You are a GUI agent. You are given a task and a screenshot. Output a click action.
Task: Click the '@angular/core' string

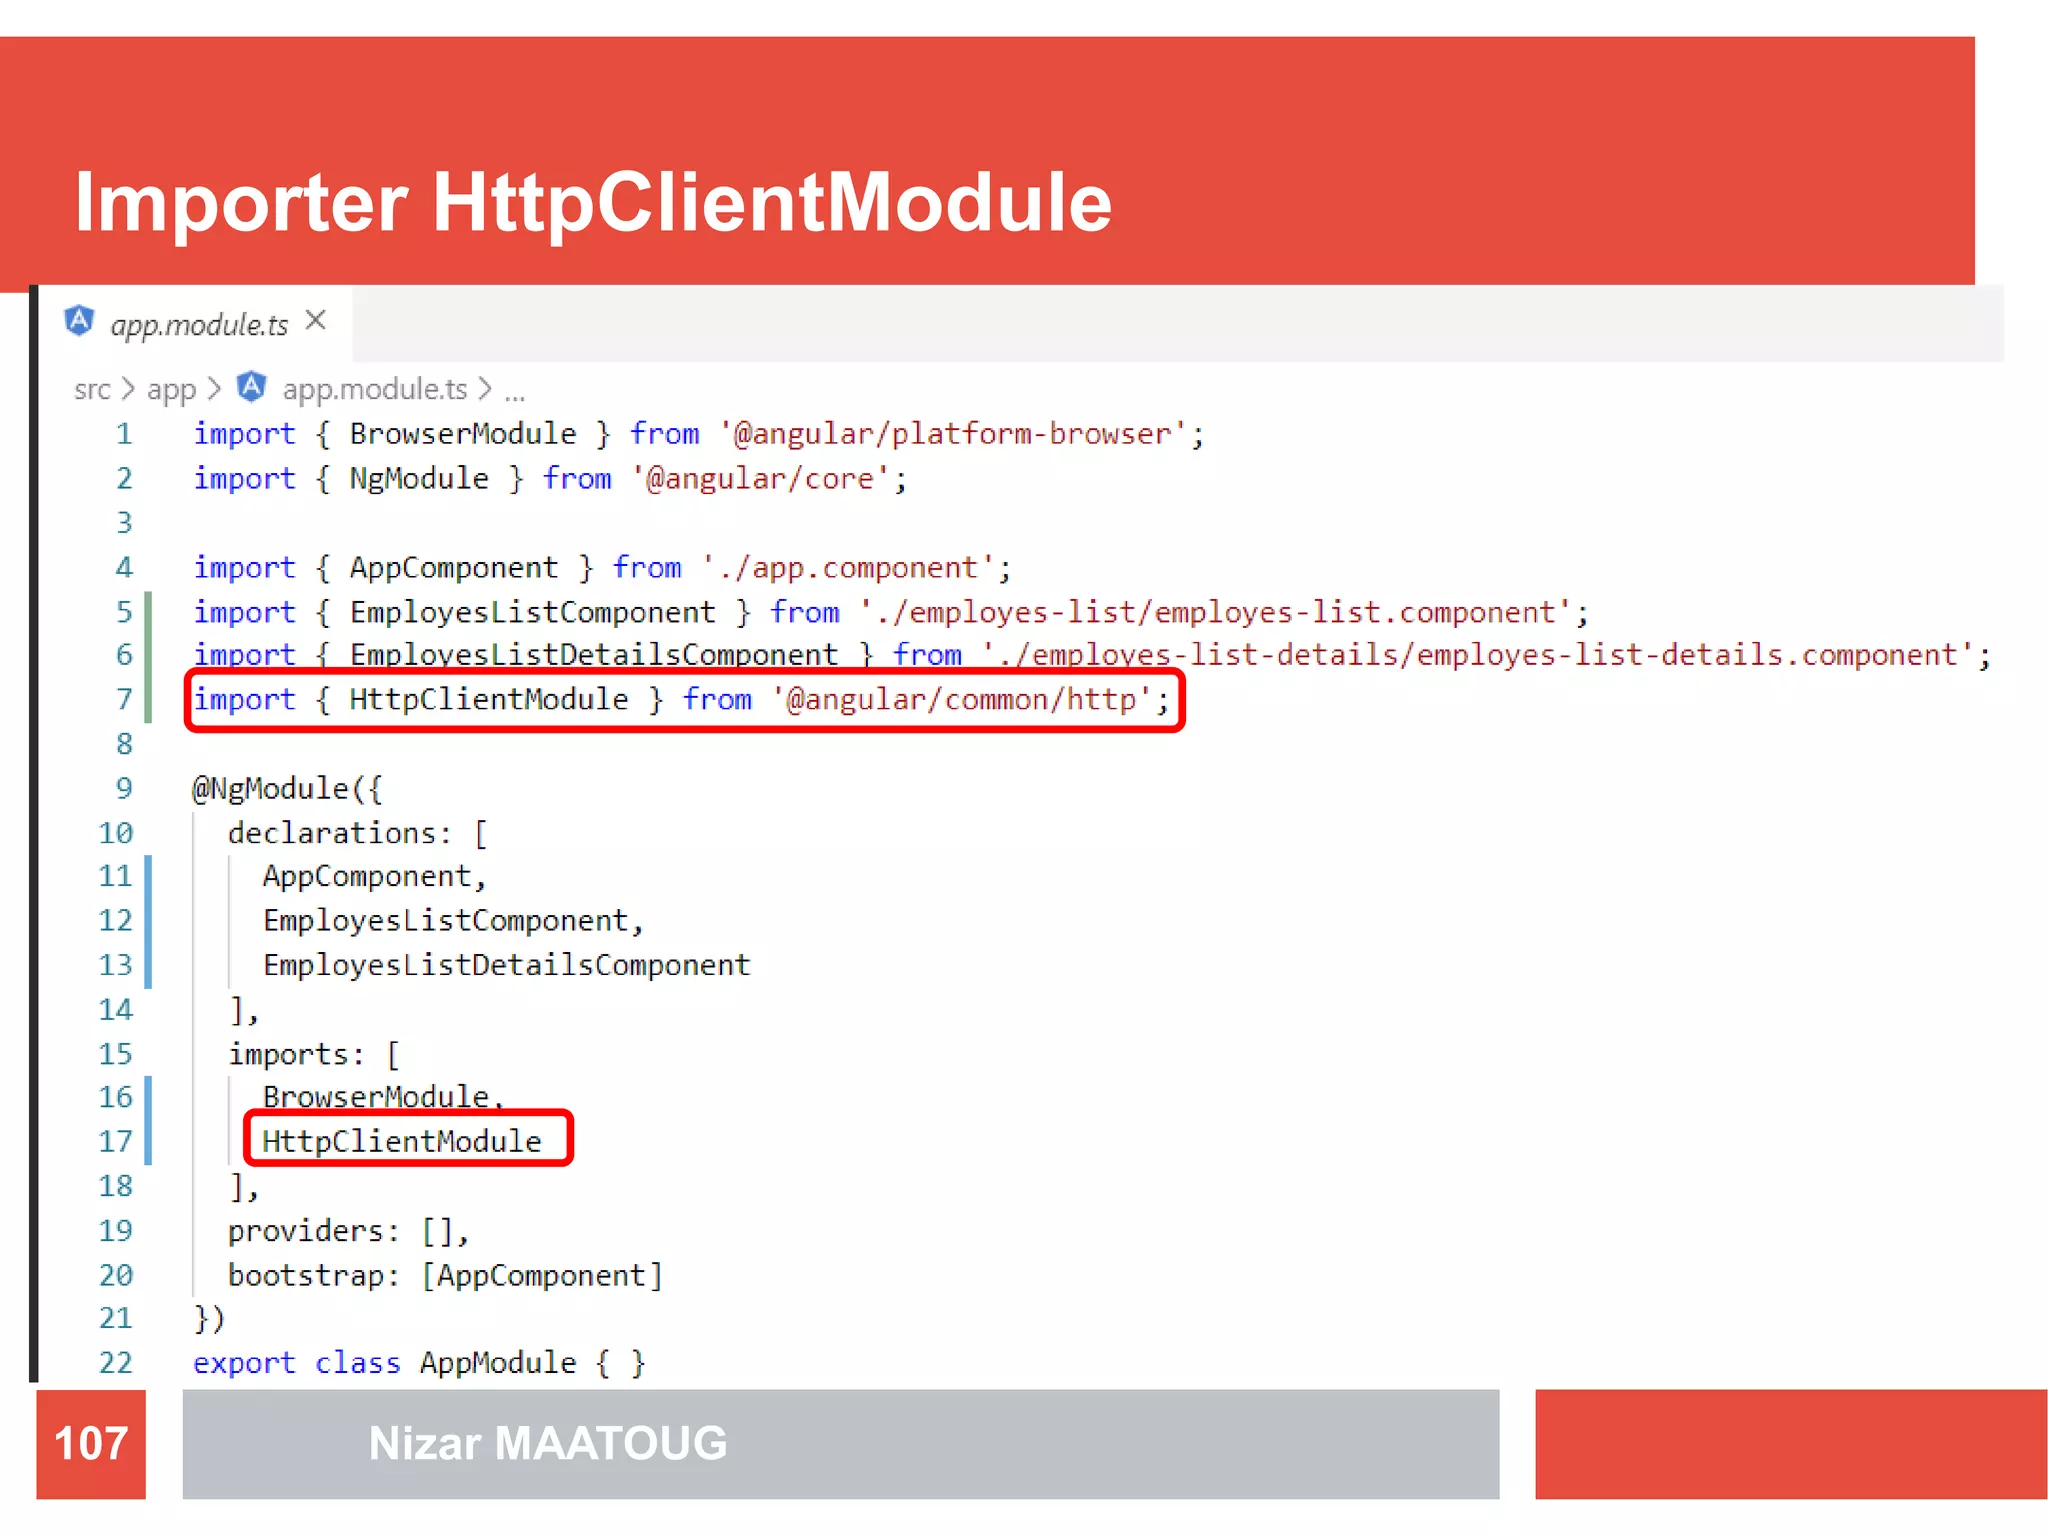[760, 478]
